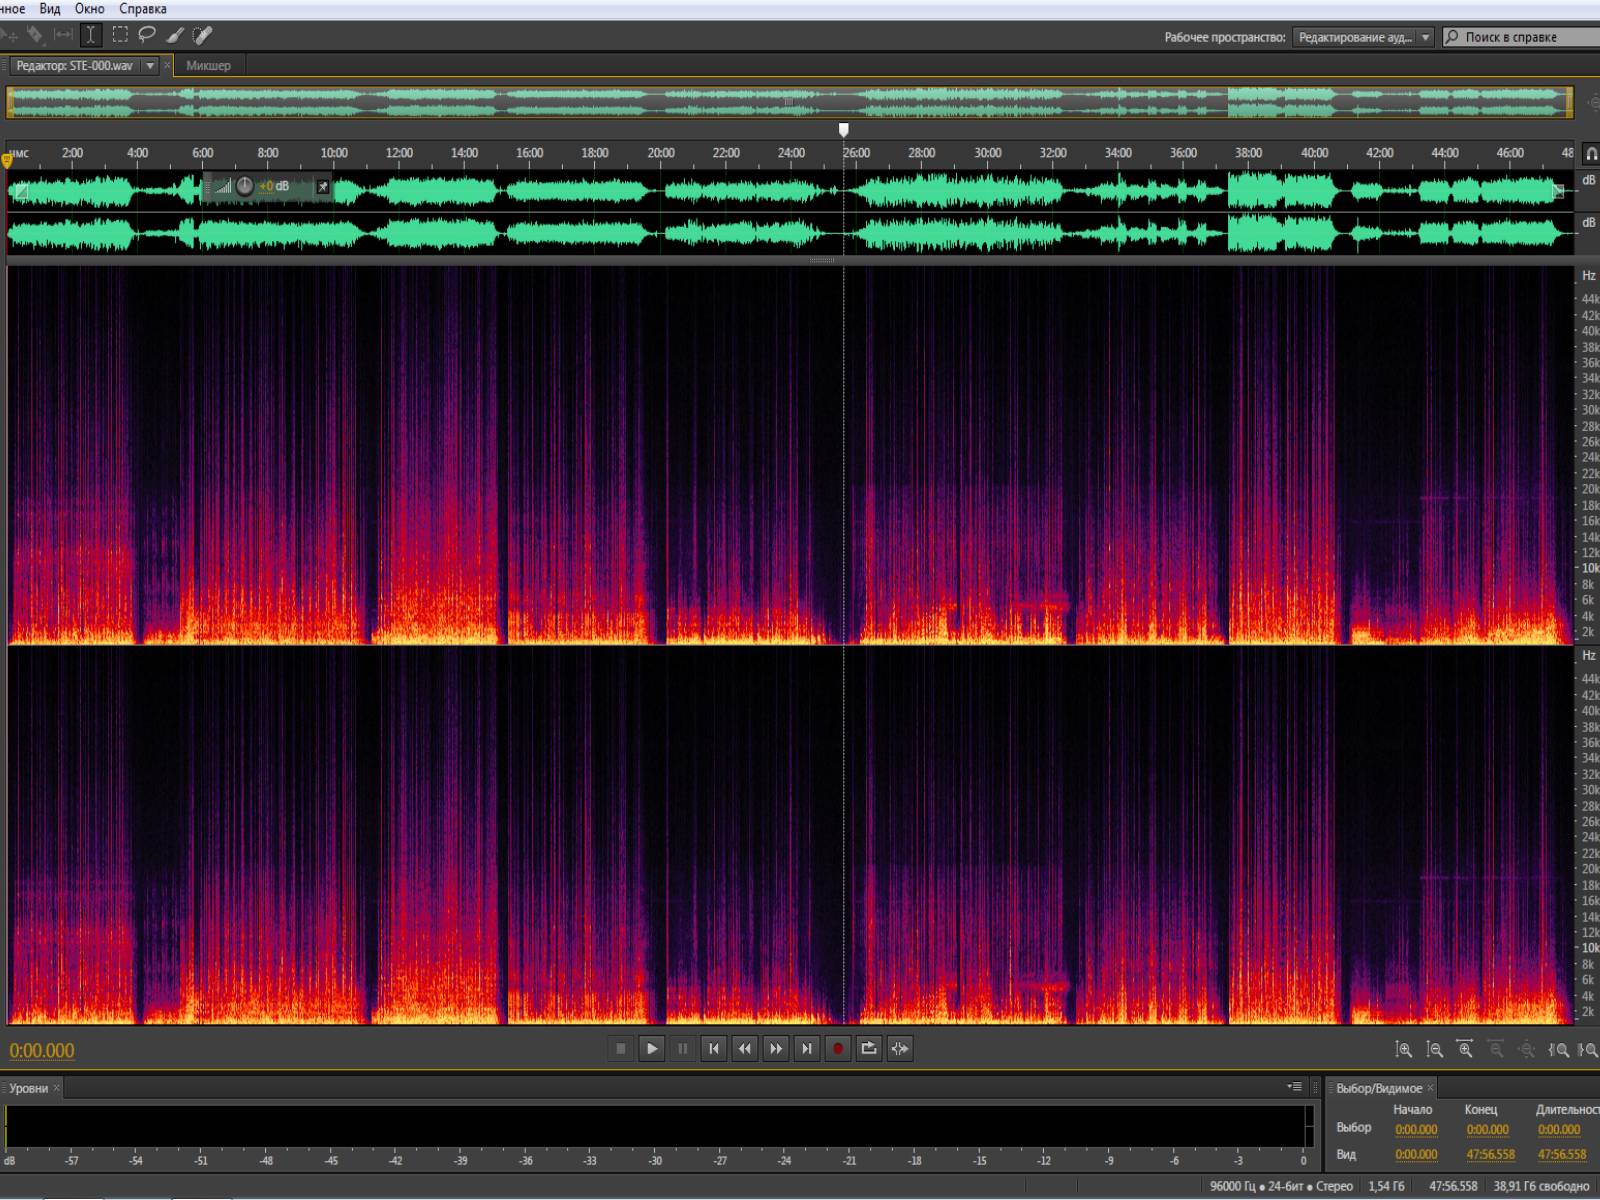Switch to the Микшер tab
Image resolution: width=1600 pixels, height=1200 pixels.
coord(208,66)
